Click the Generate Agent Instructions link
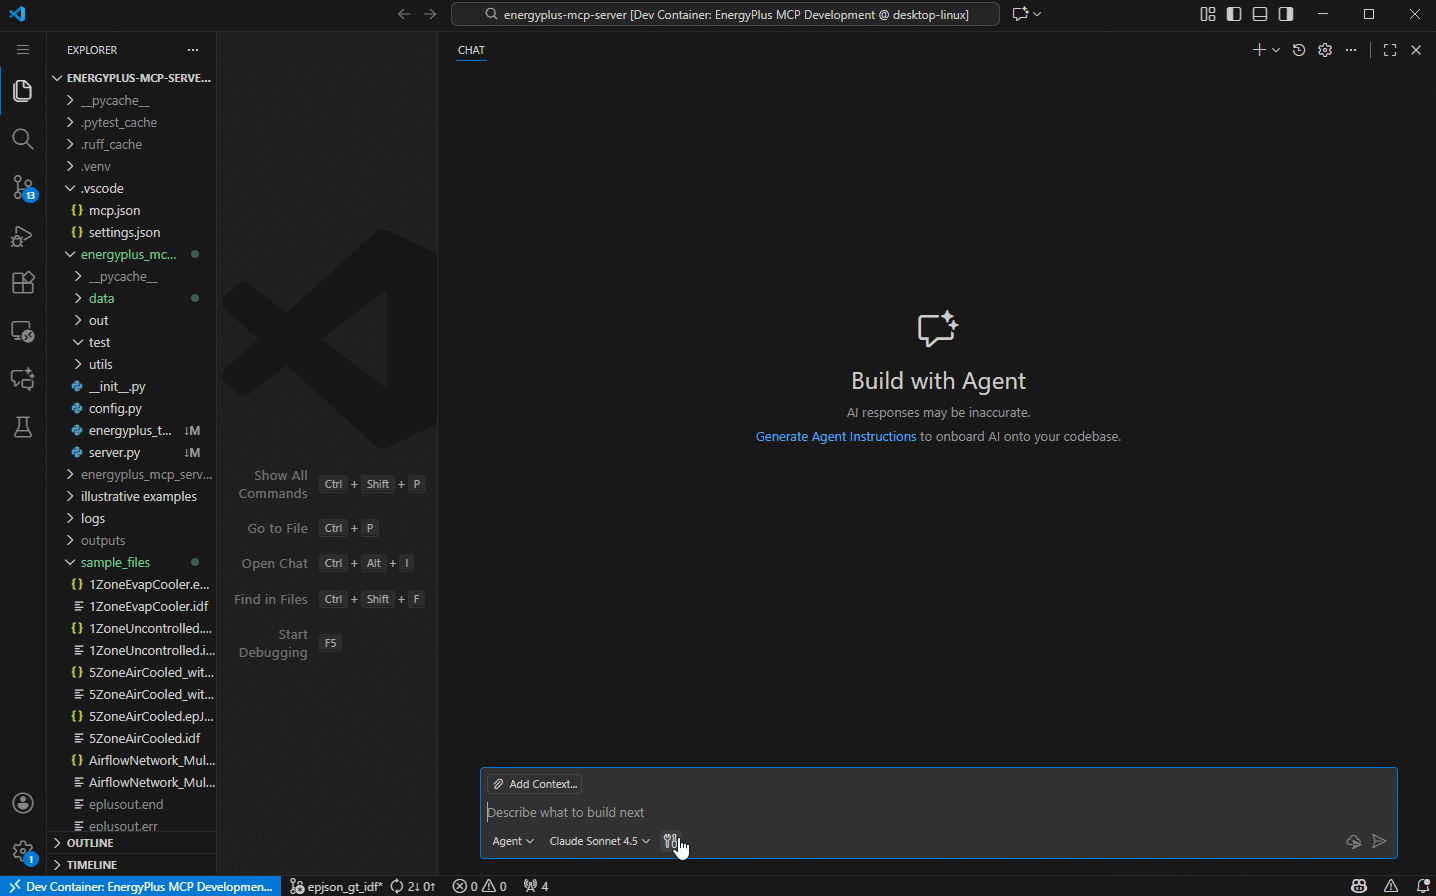The image size is (1436, 896). [835, 437]
